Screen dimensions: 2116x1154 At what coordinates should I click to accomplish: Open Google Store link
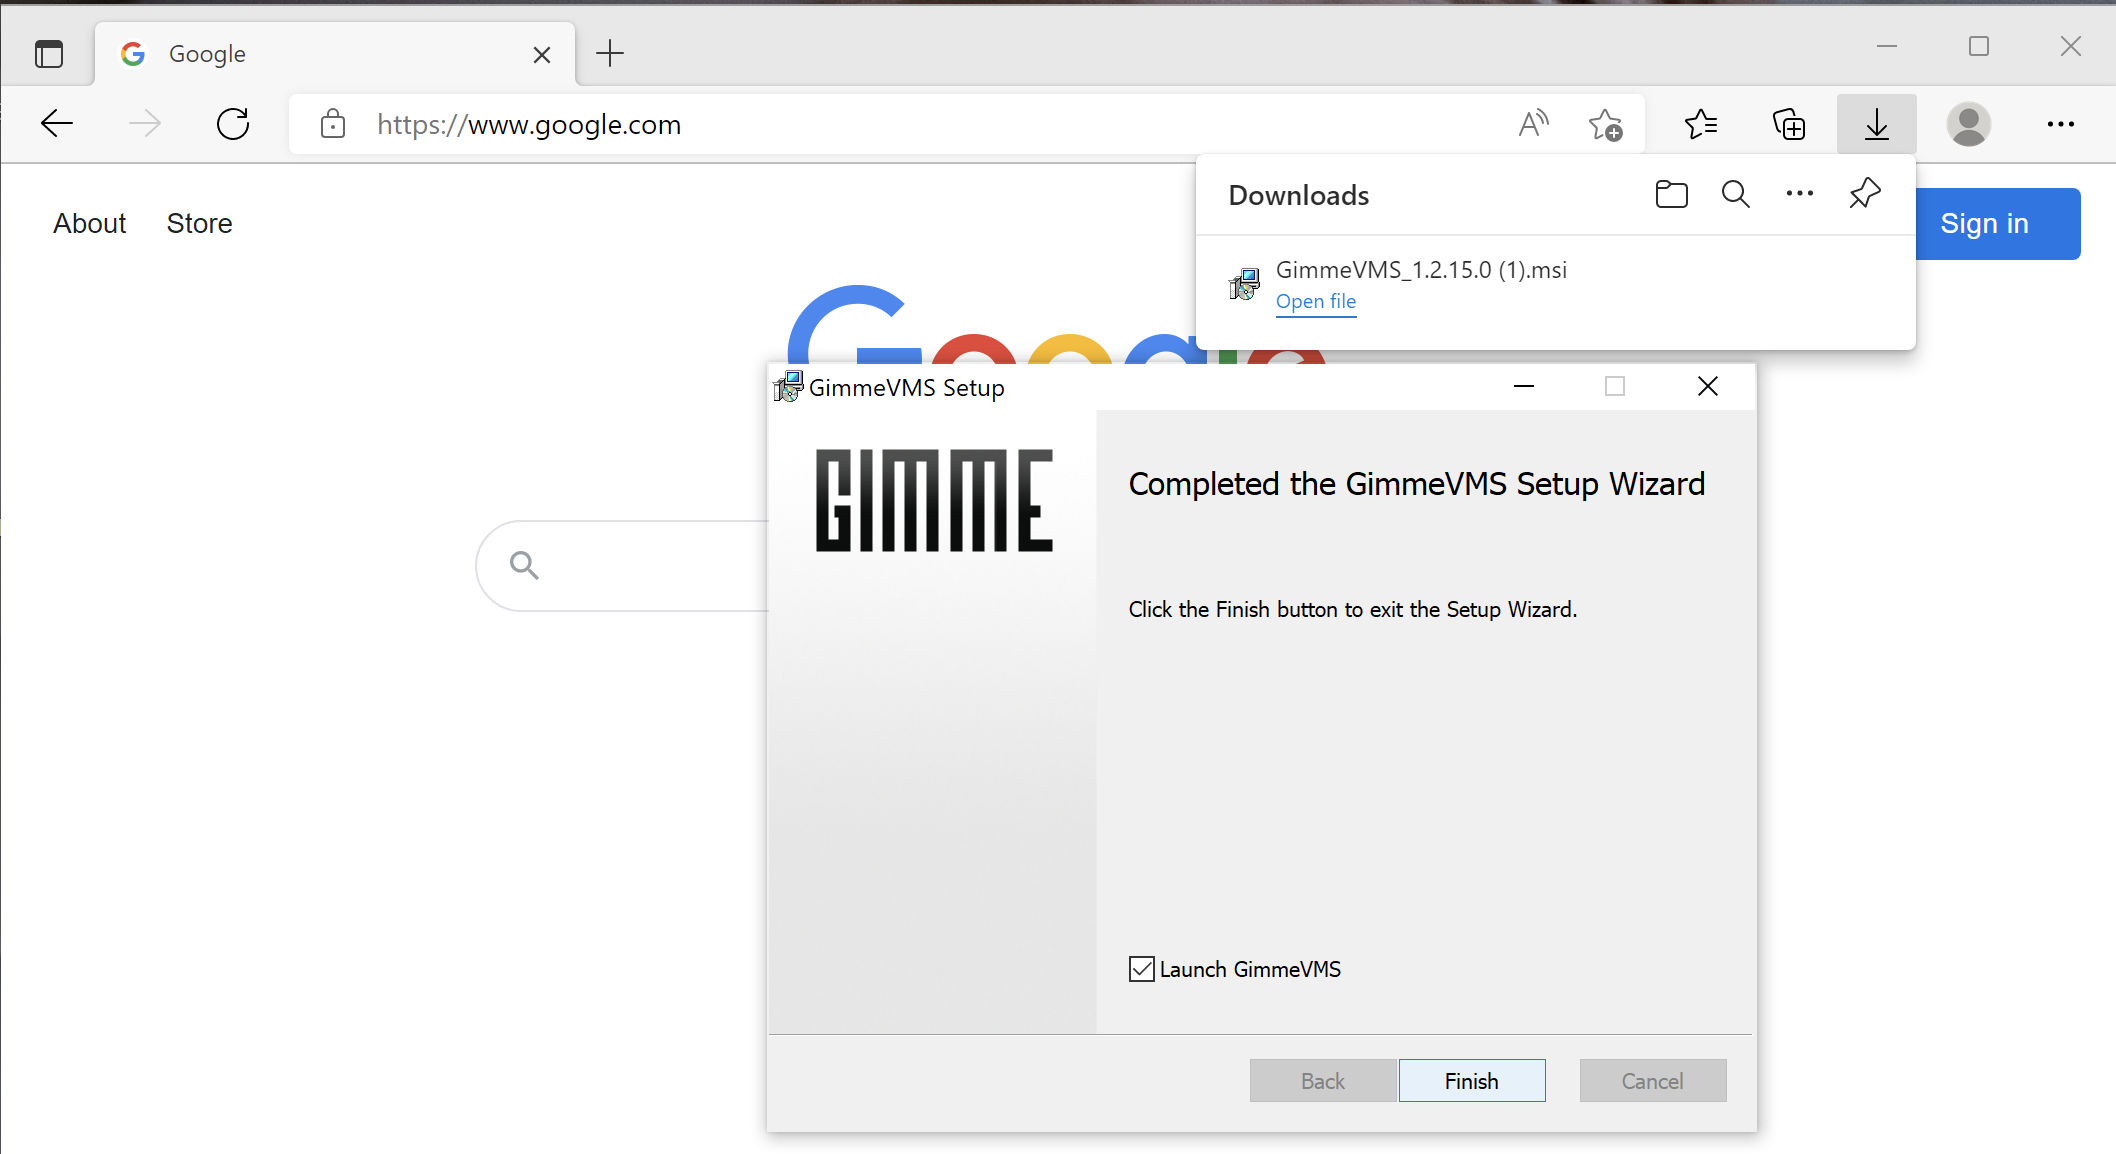pos(199,223)
